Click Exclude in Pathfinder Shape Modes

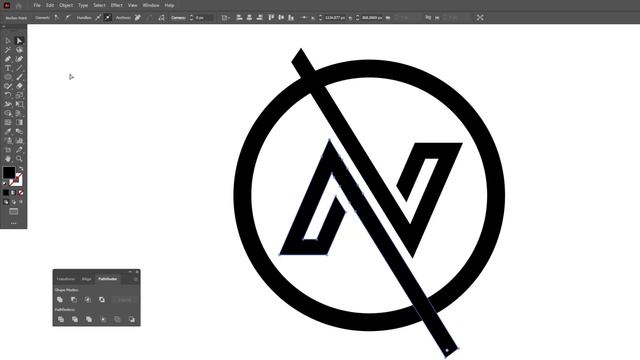[x=102, y=300]
